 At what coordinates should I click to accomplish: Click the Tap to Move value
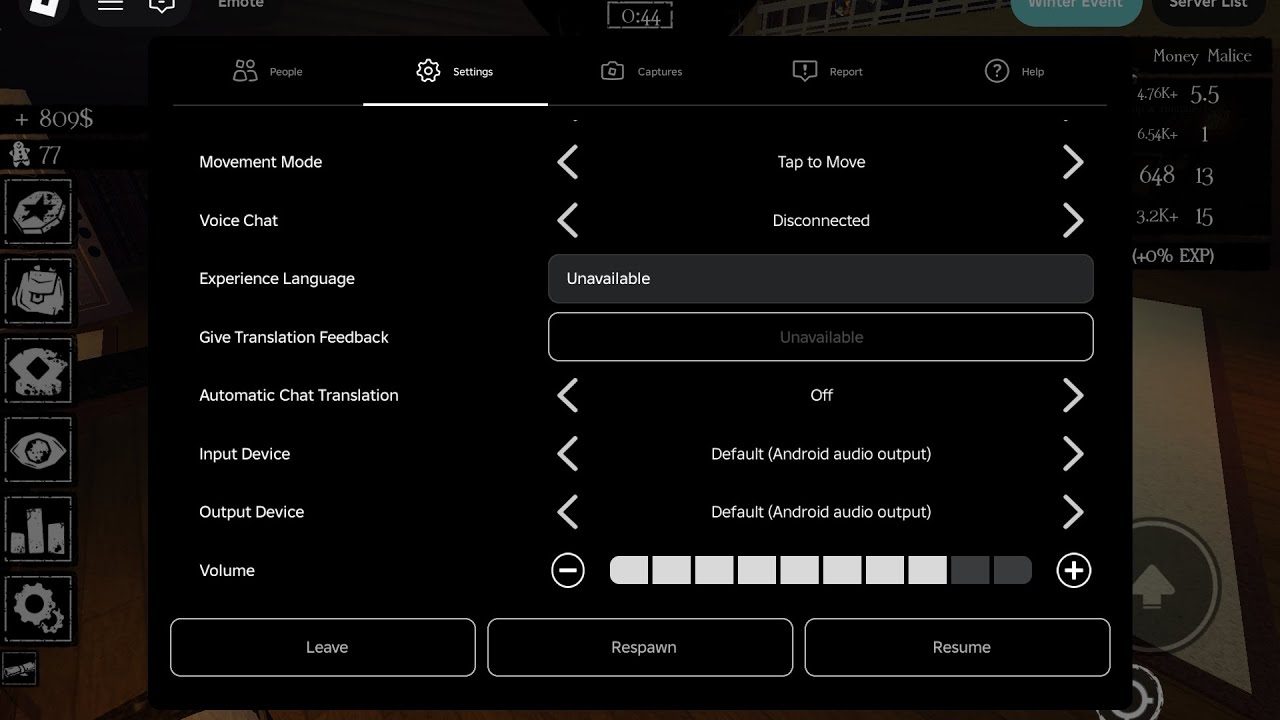tap(821, 162)
